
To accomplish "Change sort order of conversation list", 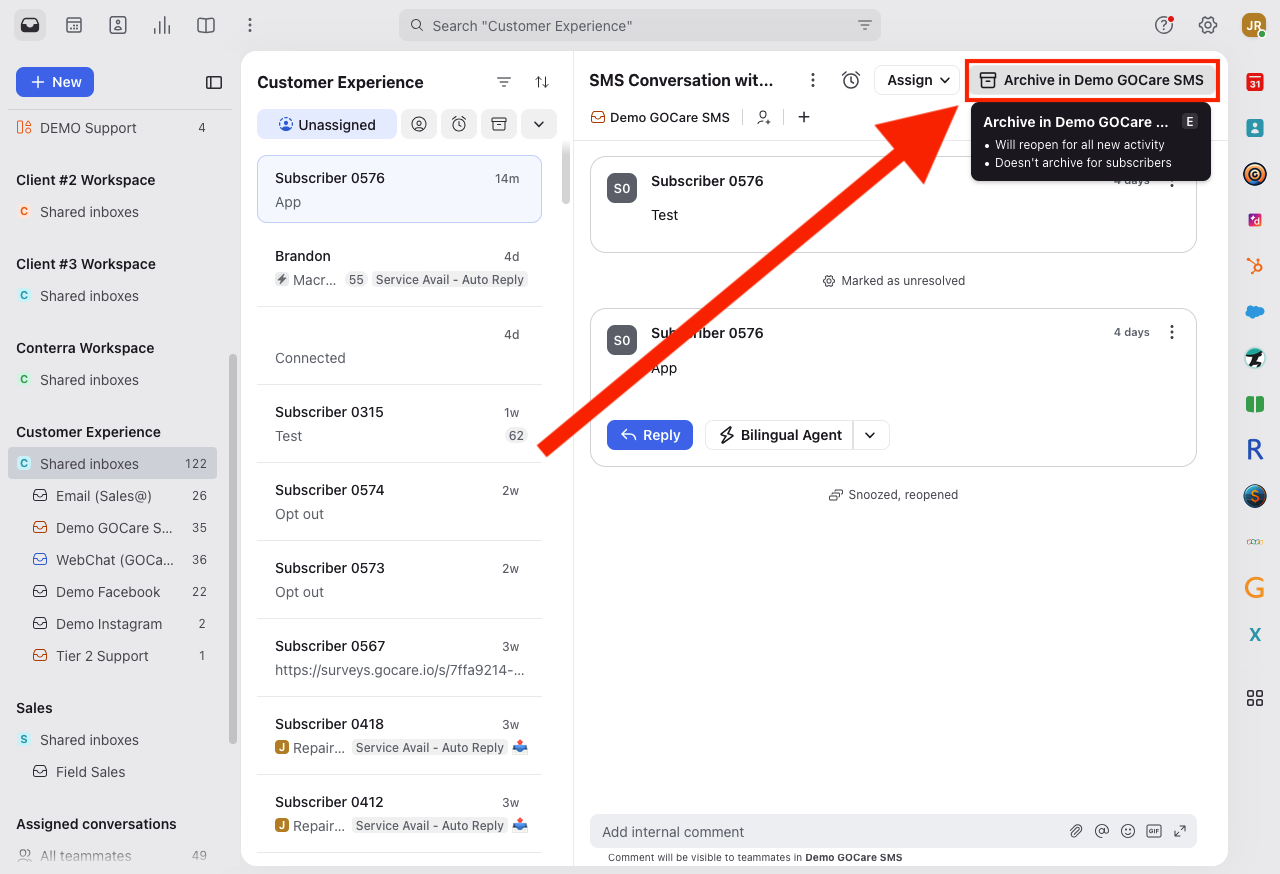I will [x=542, y=82].
